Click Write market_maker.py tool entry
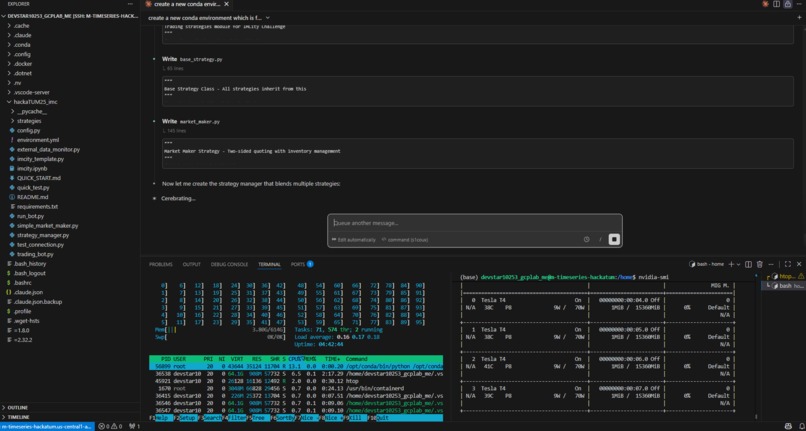806x431 pixels. [191, 121]
